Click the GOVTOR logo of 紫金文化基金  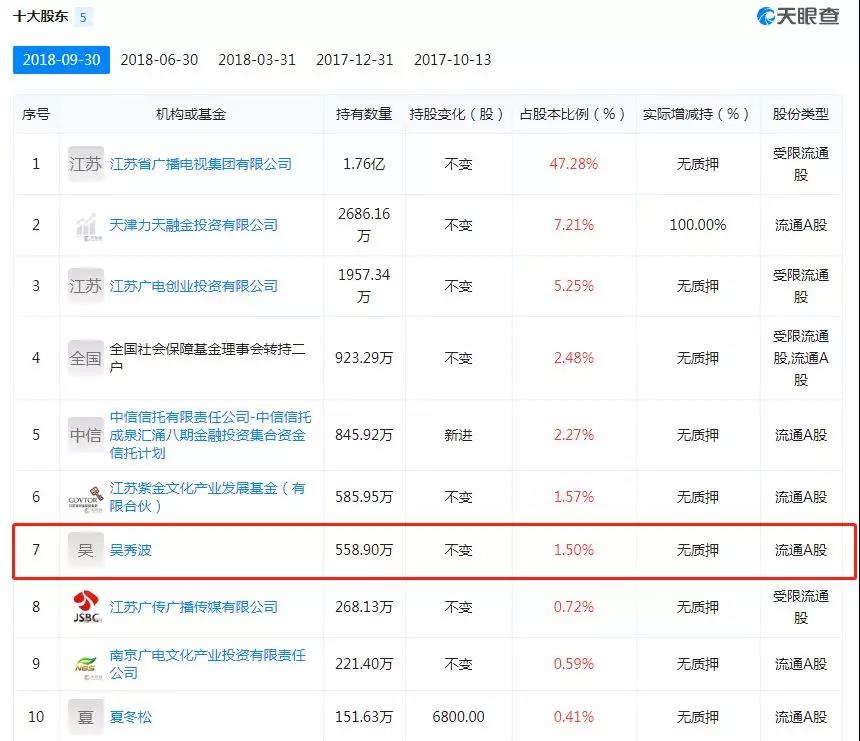(86, 498)
